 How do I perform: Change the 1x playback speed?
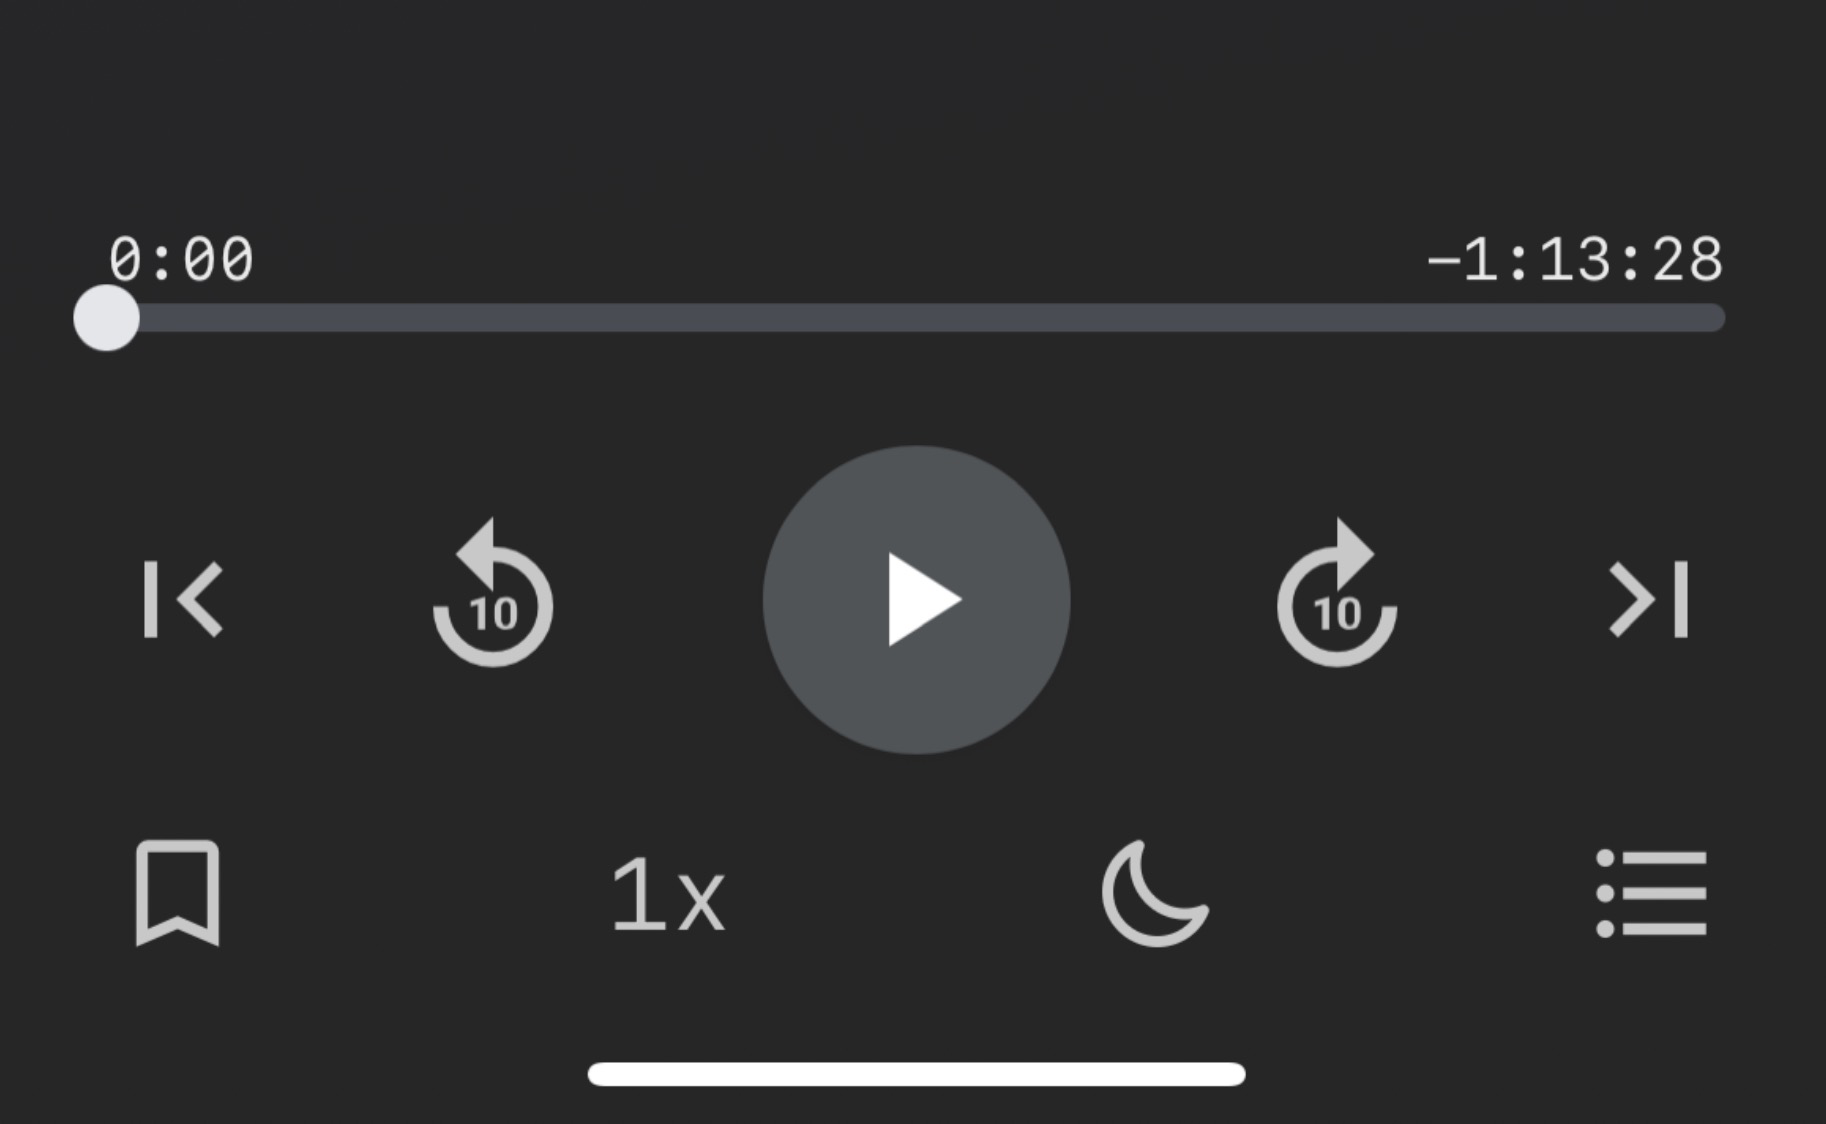click(668, 895)
